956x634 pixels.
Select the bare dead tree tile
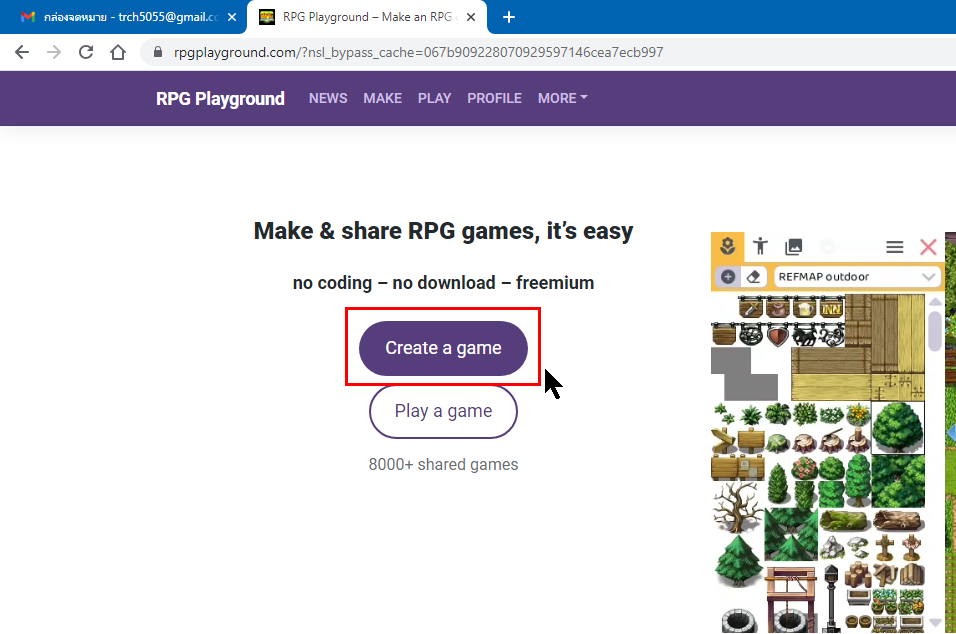737,507
